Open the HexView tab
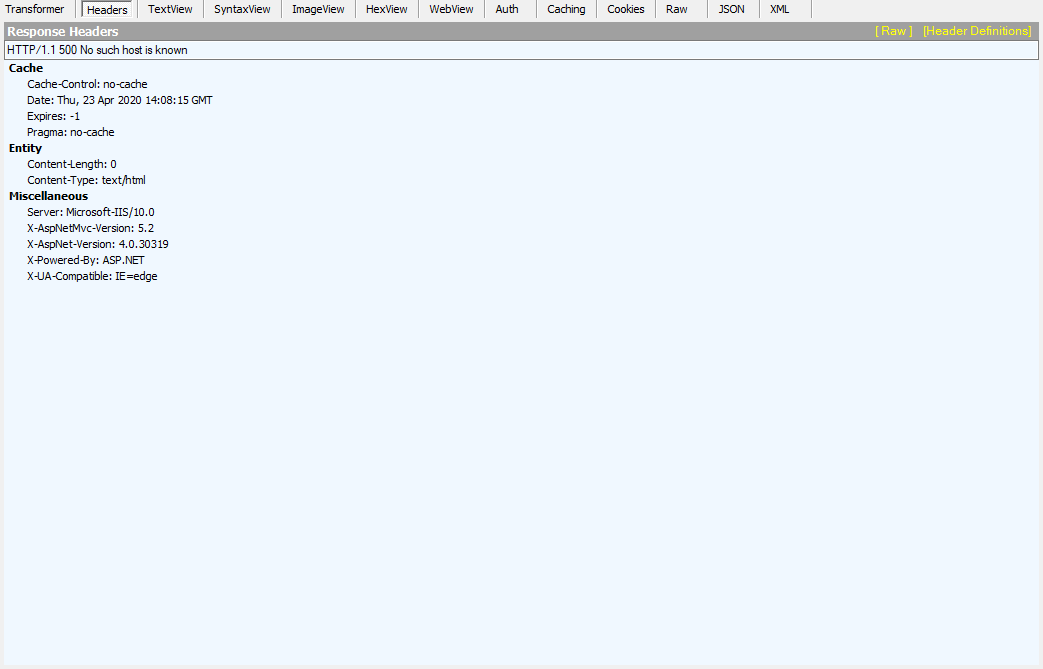Viewport: 1043px width, 669px height. (386, 9)
